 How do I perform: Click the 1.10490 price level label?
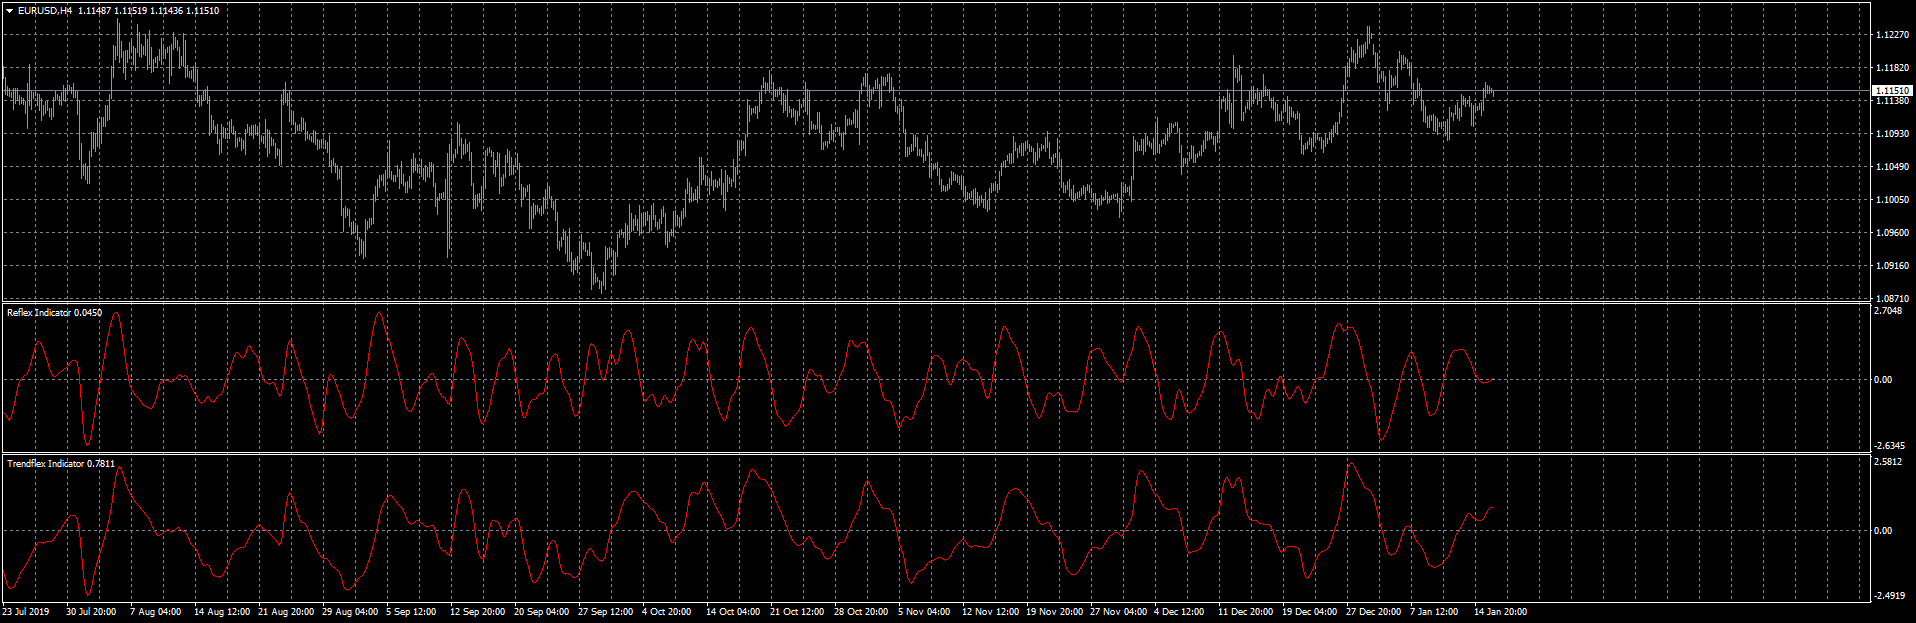1893,167
